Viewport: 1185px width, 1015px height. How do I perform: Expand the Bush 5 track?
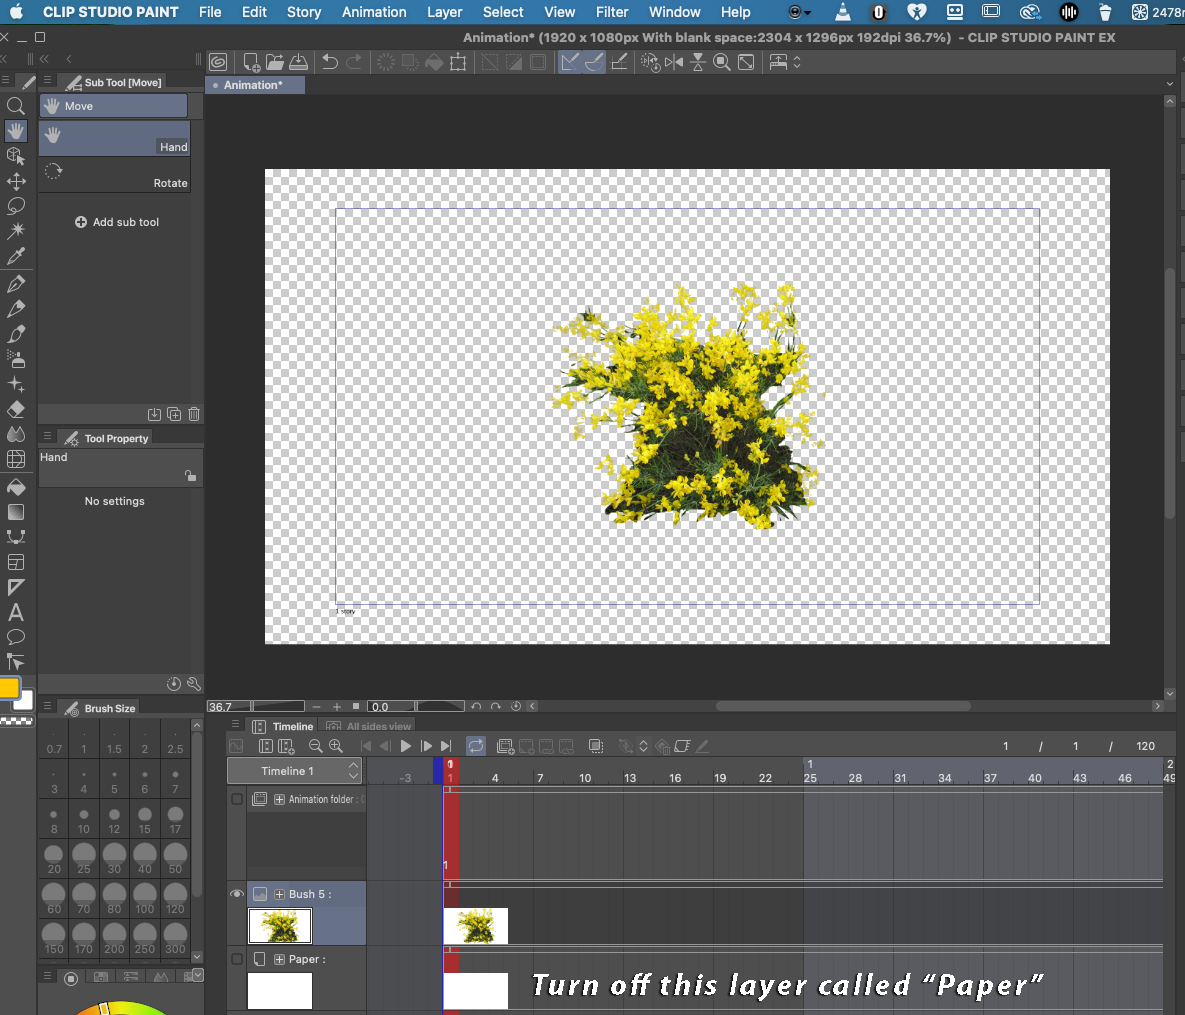[280, 894]
